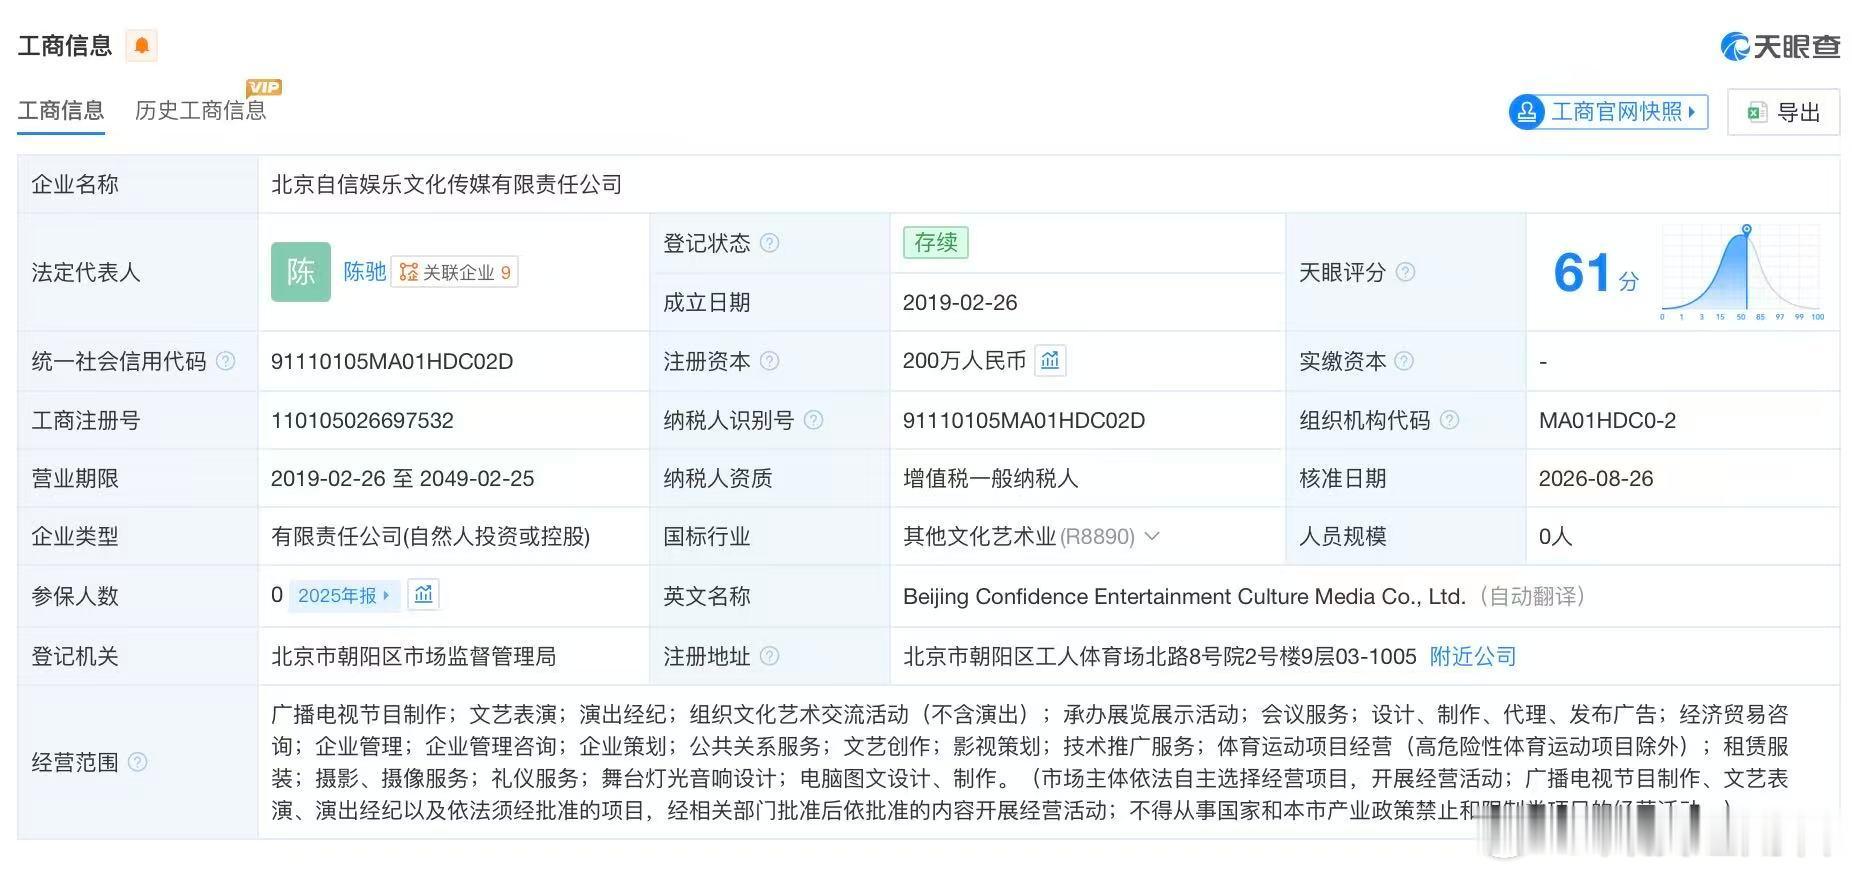Click organization code MA01HDC0-2
Screen dimensions: 1852x878
(1608, 420)
